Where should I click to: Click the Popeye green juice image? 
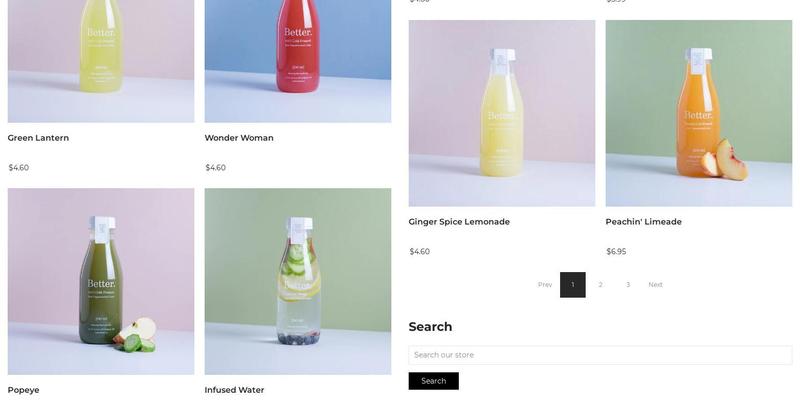coord(101,282)
